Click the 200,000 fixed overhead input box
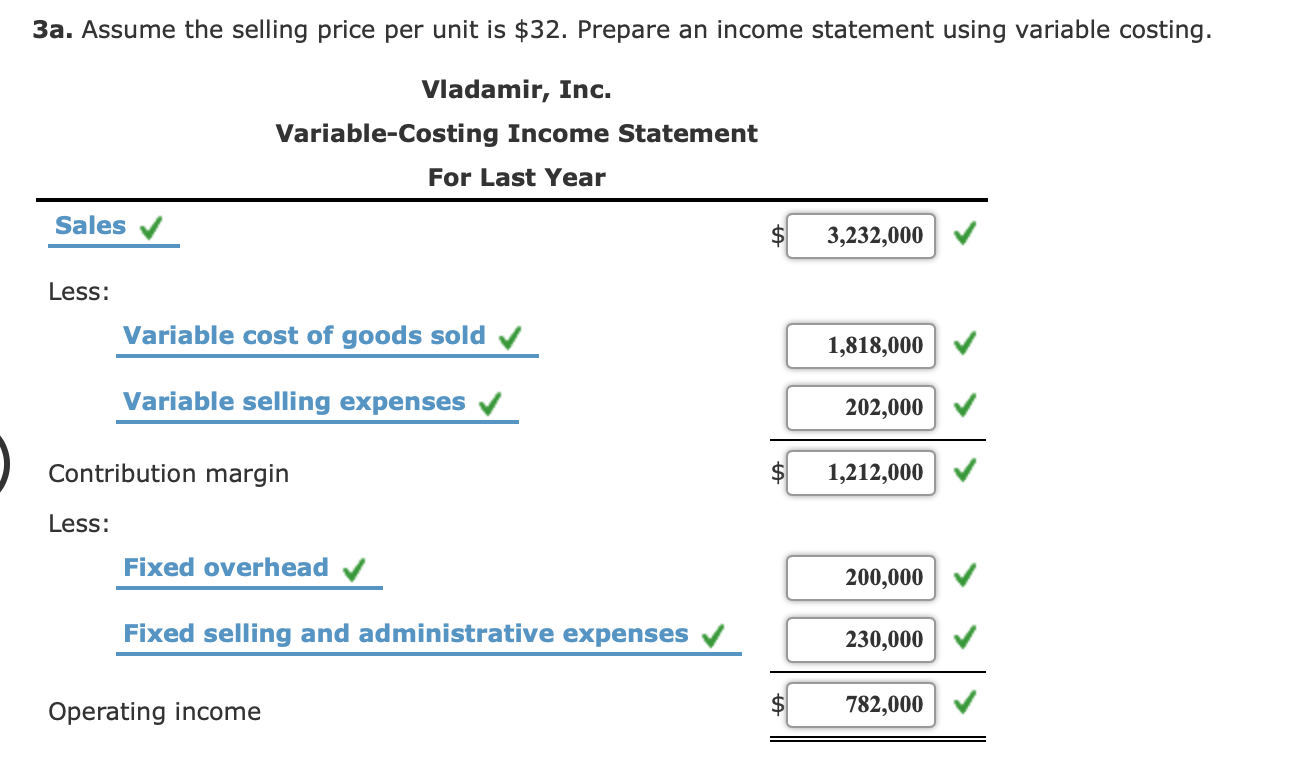 861,577
